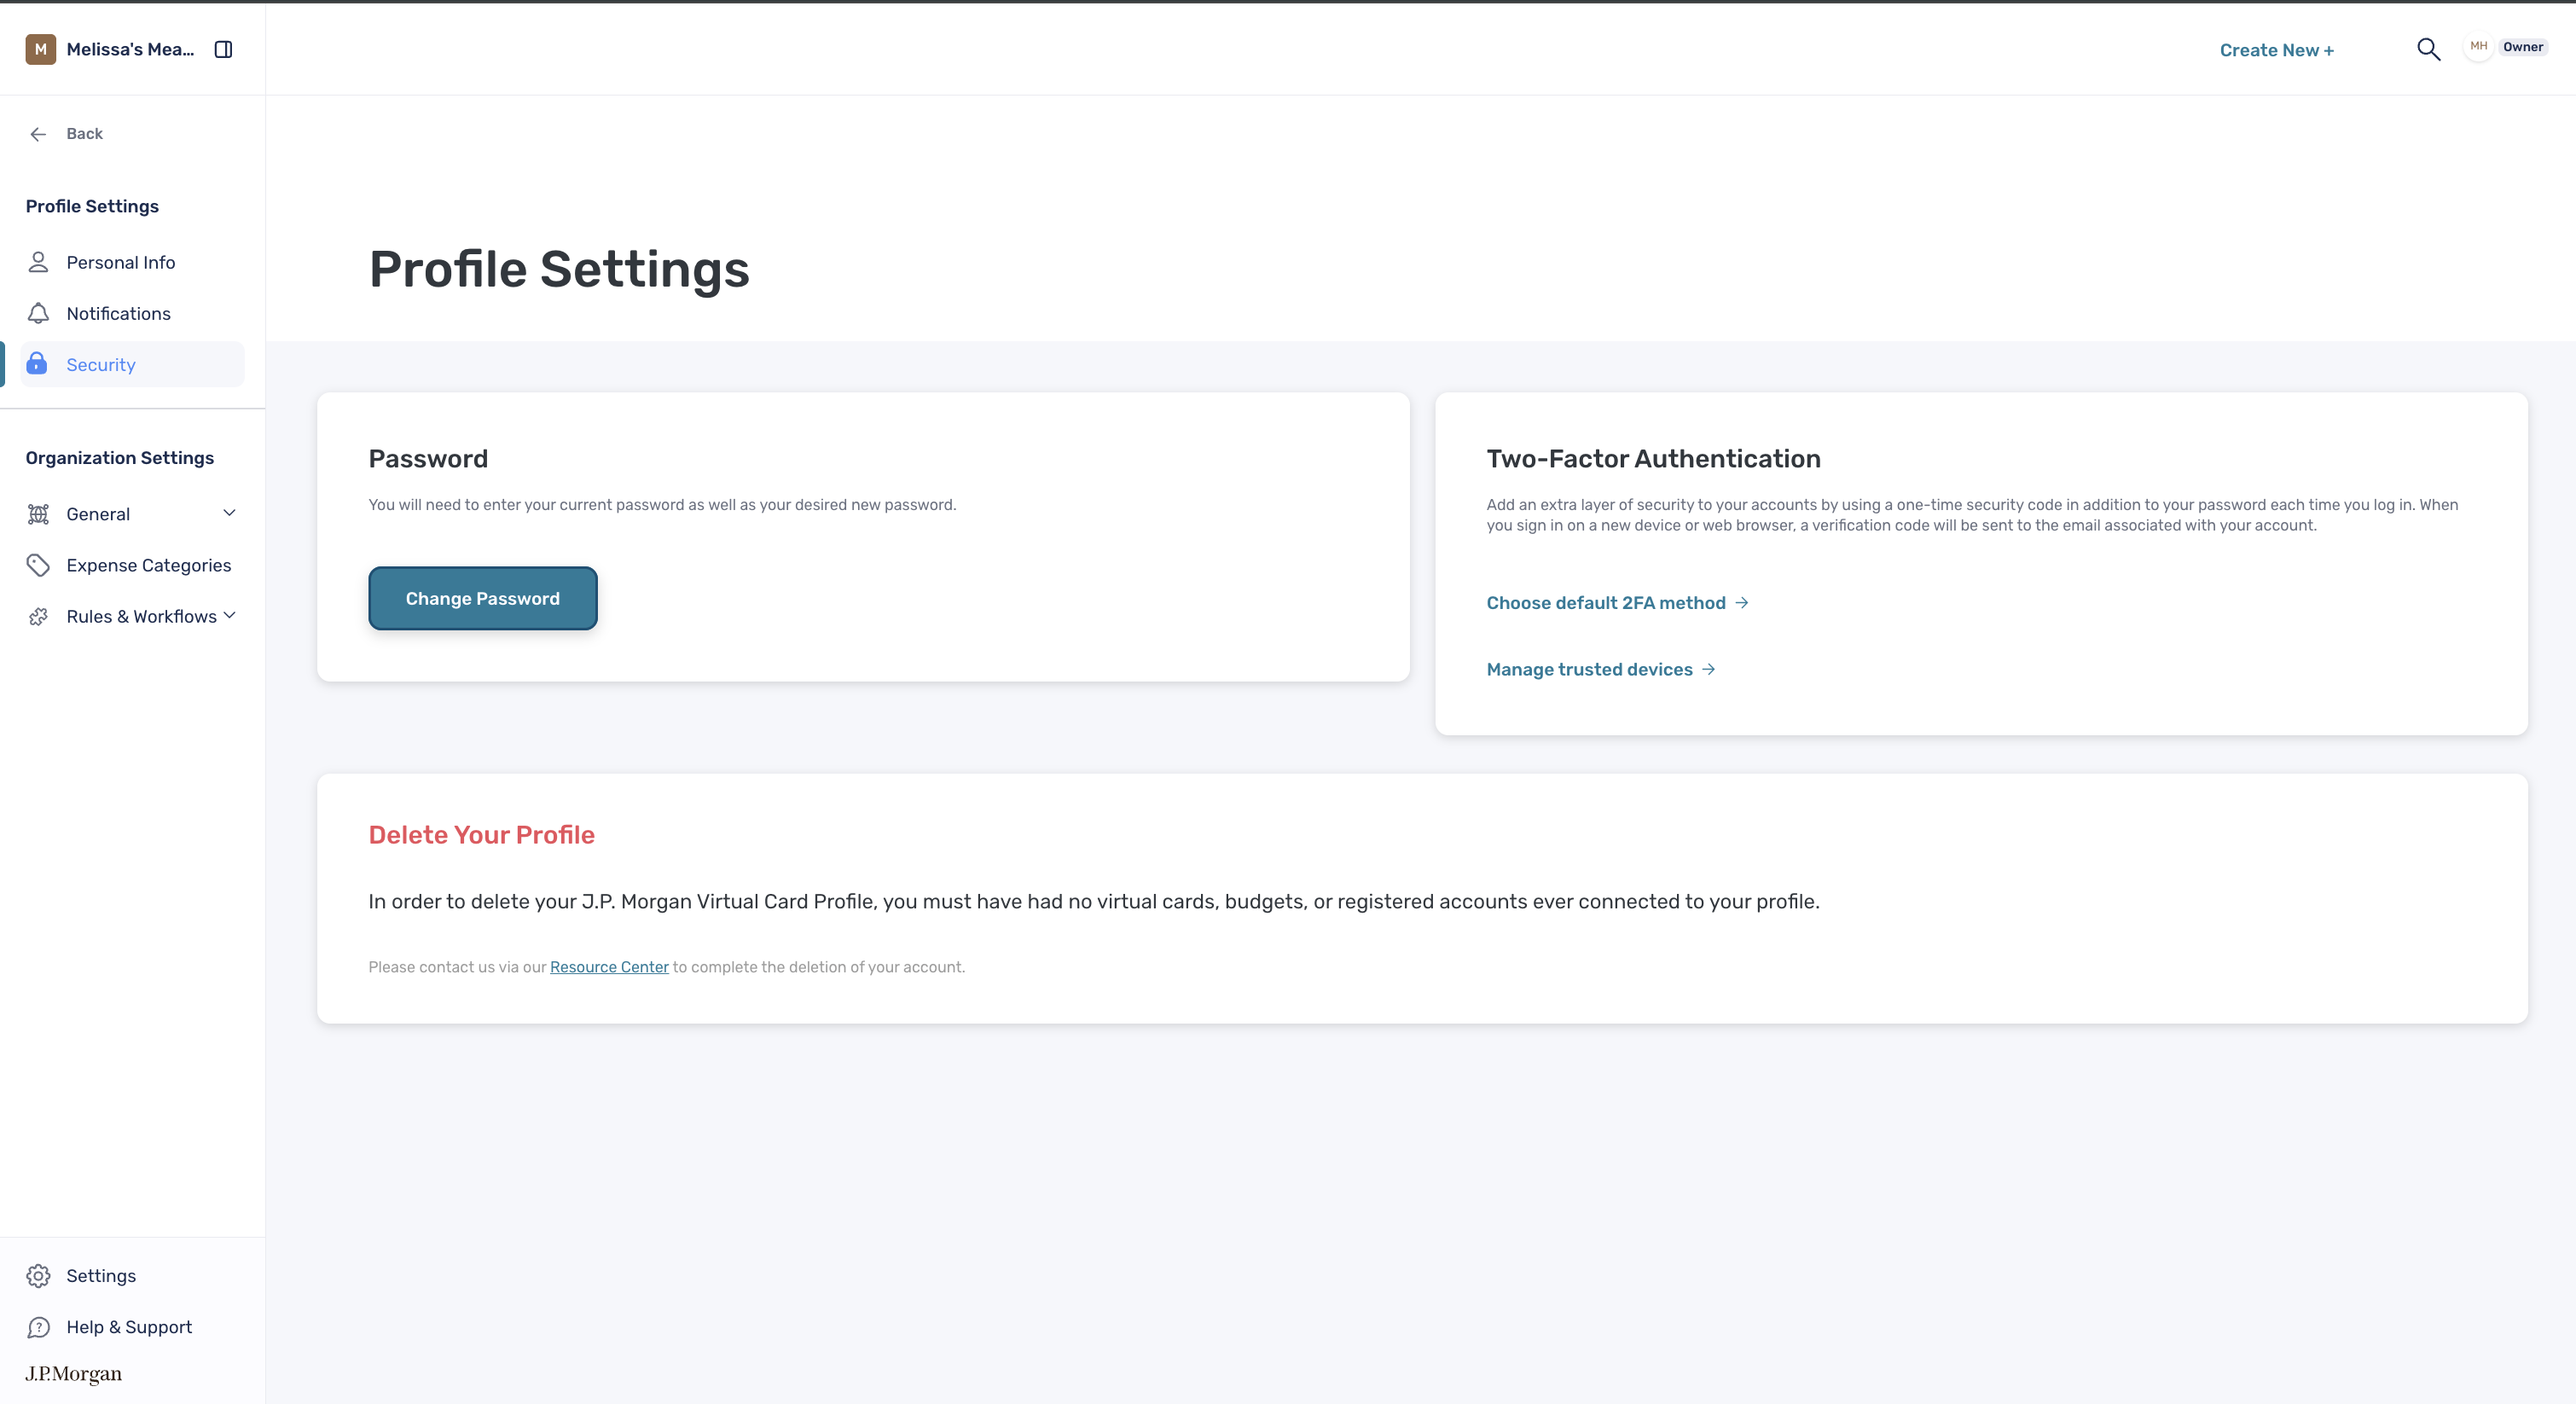
Task: Click the Back arrow icon
Action: pyautogui.click(x=38, y=134)
